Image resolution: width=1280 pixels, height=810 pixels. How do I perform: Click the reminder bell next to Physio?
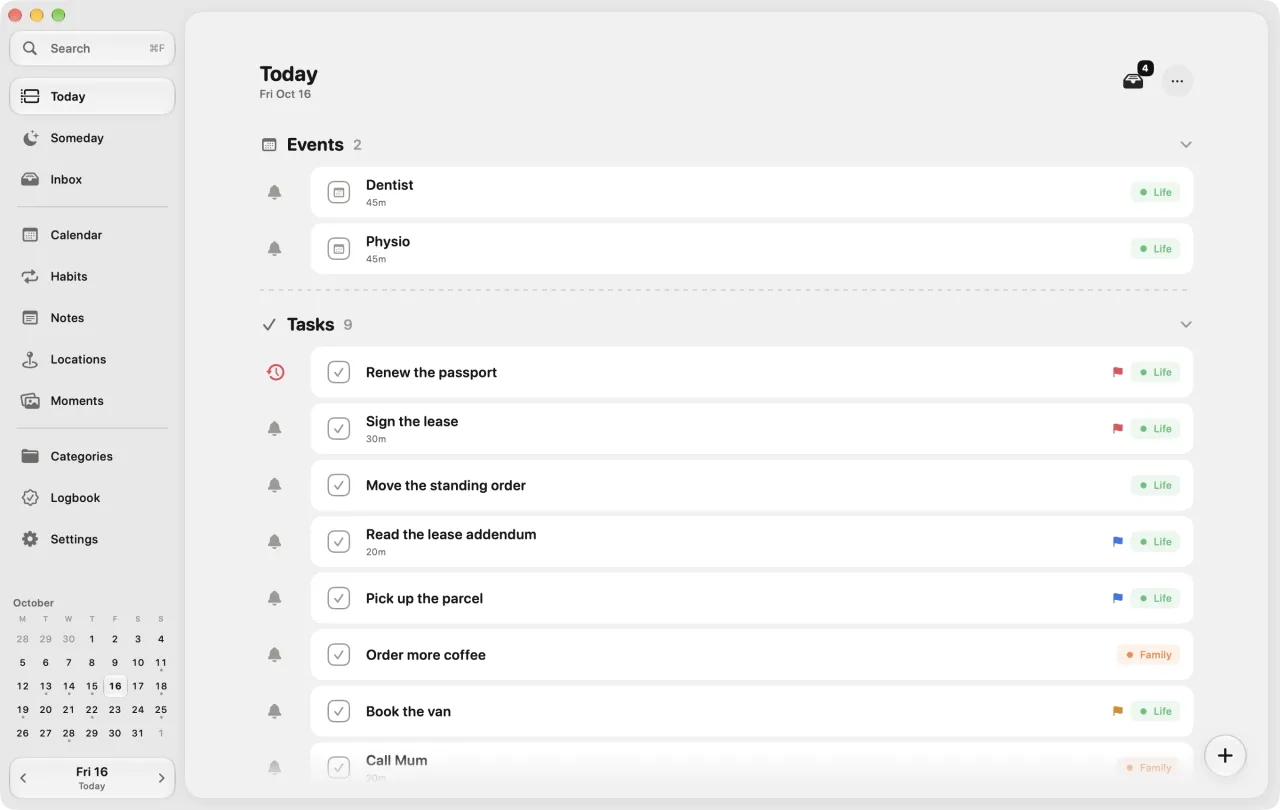[x=274, y=249]
